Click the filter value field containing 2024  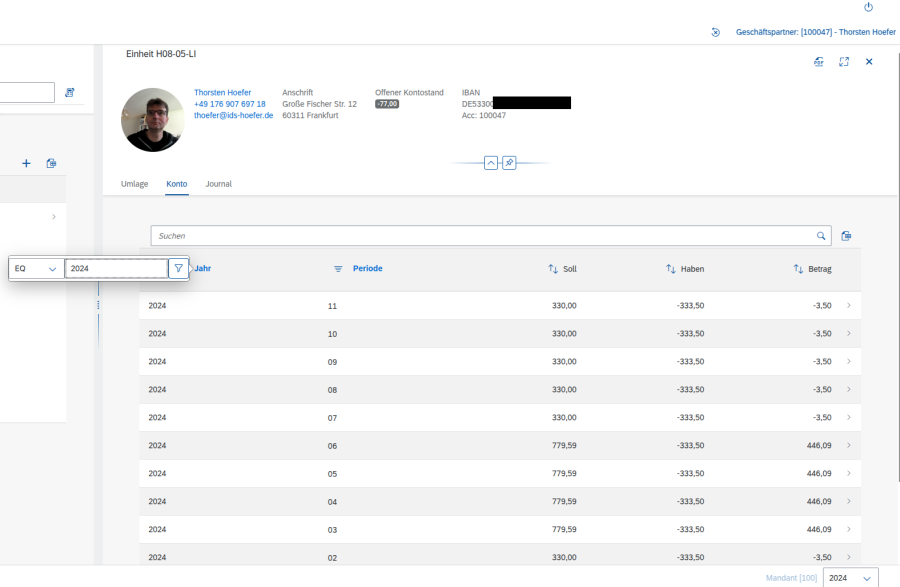click(x=116, y=268)
